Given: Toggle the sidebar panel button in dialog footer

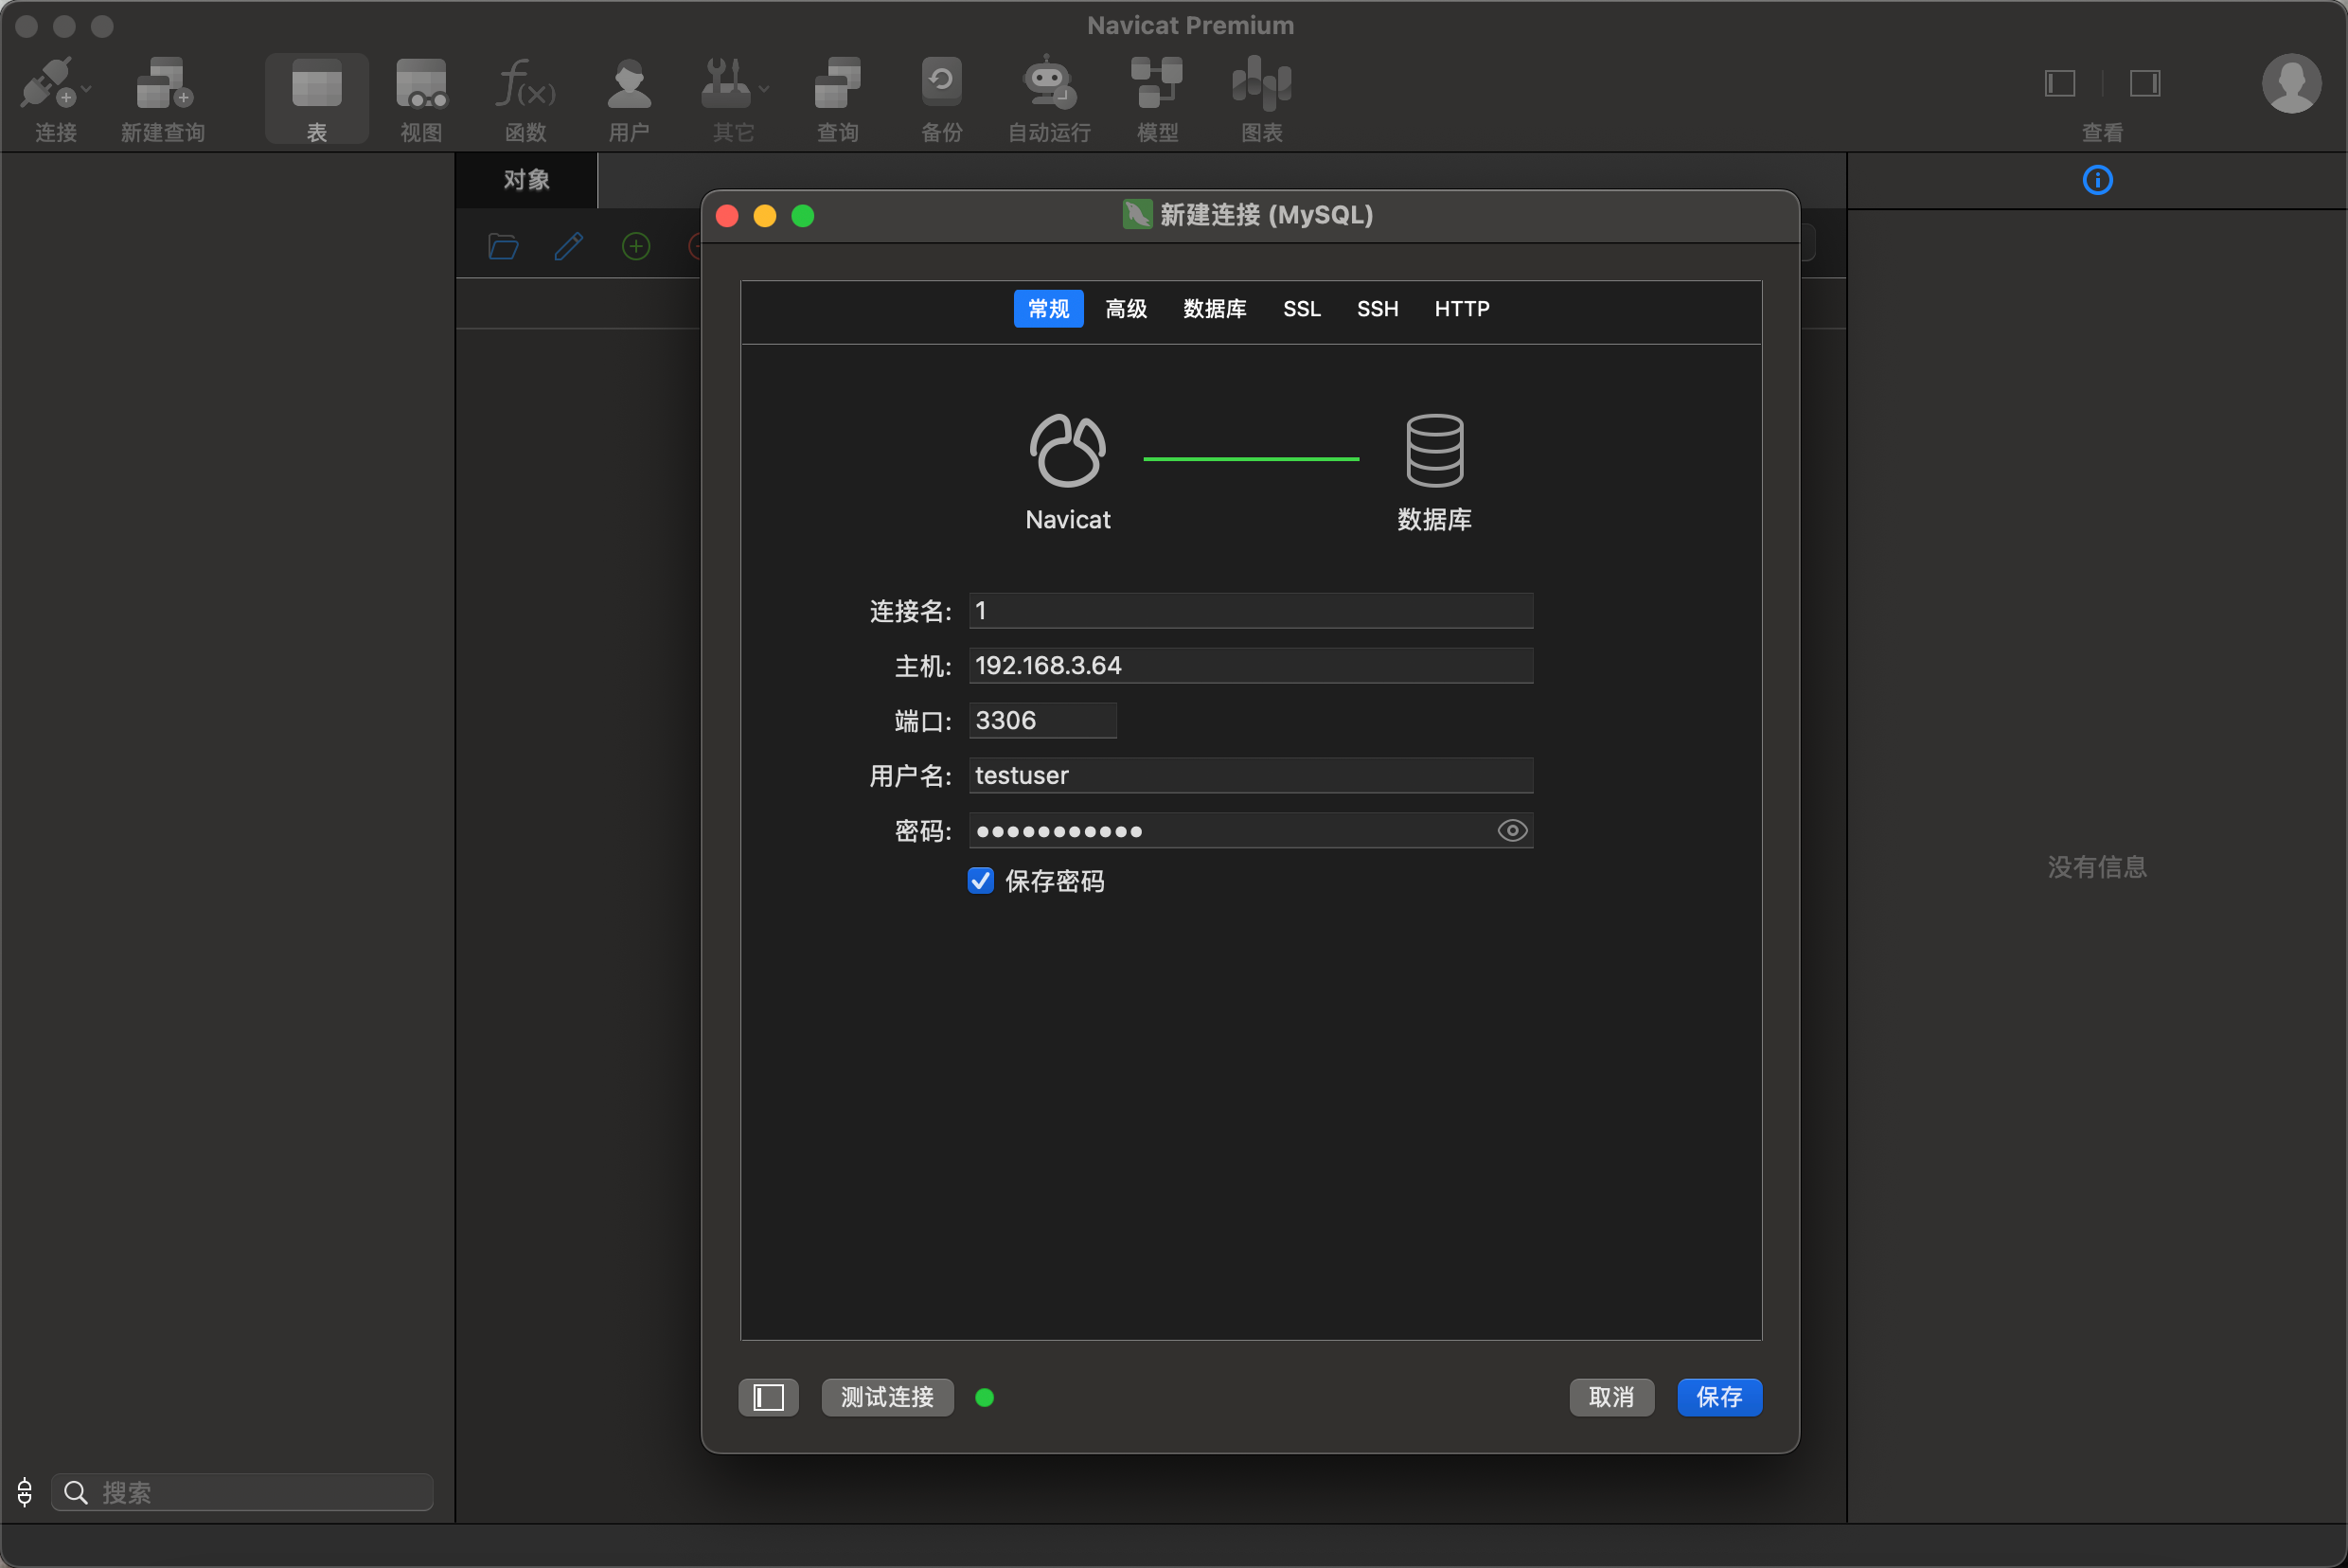Looking at the screenshot, I should (768, 1397).
